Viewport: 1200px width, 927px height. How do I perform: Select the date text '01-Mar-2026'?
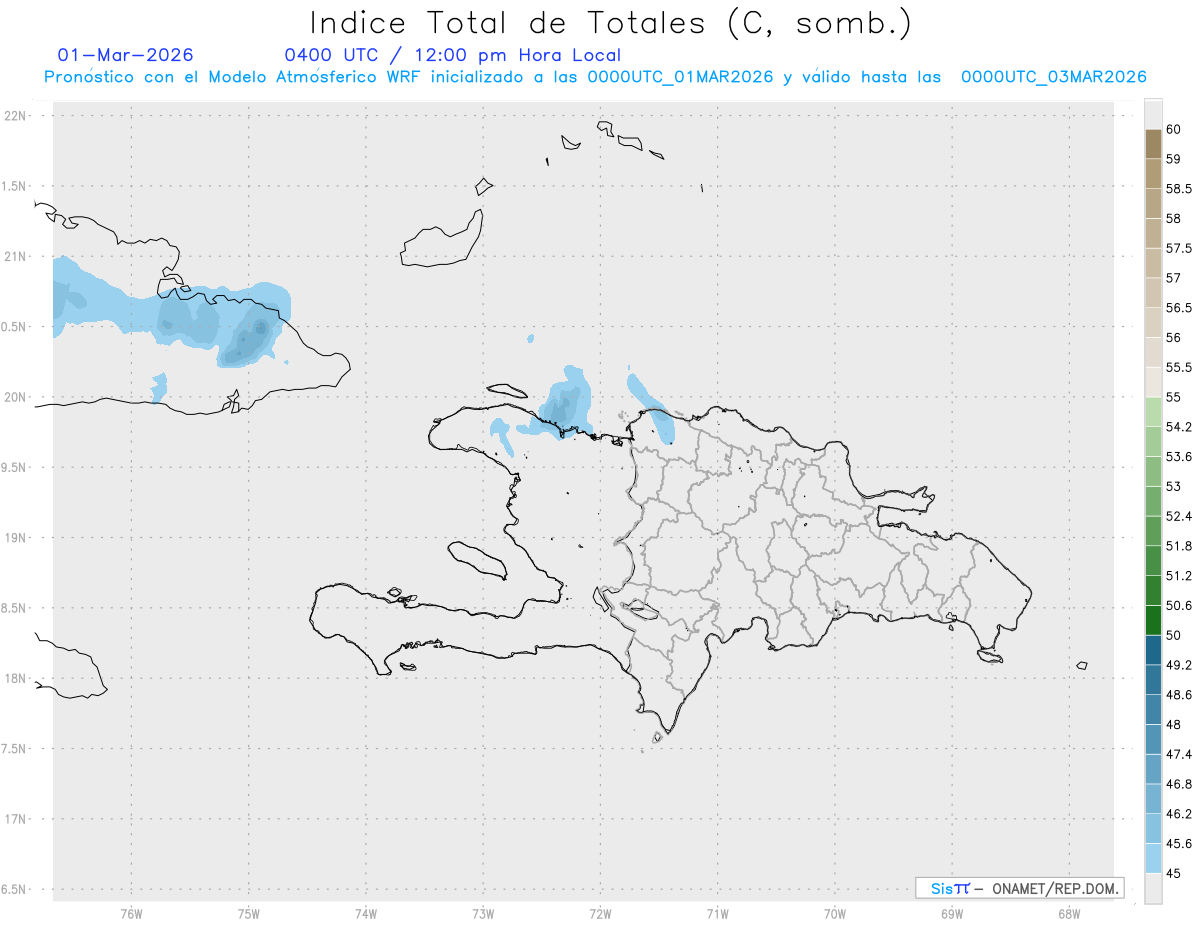[x=126, y=55]
